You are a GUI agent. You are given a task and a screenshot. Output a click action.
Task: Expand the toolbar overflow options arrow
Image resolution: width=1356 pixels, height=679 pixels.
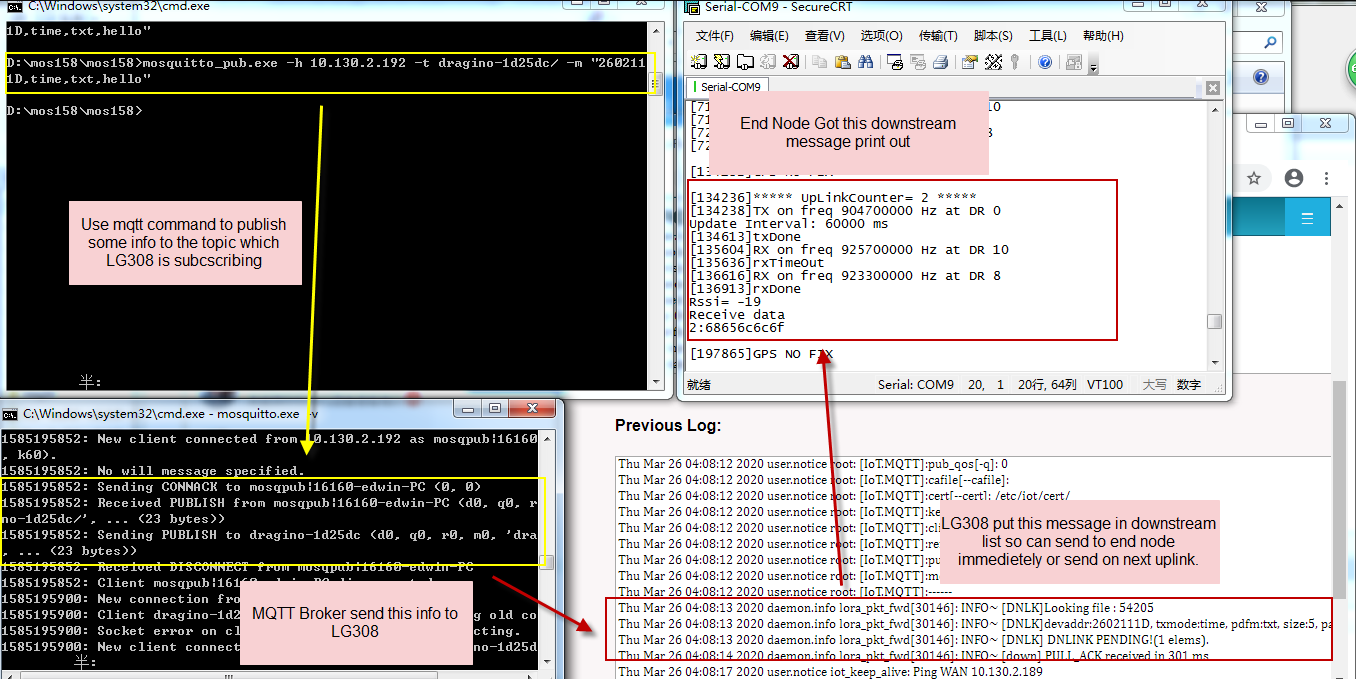(x=1093, y=66)
